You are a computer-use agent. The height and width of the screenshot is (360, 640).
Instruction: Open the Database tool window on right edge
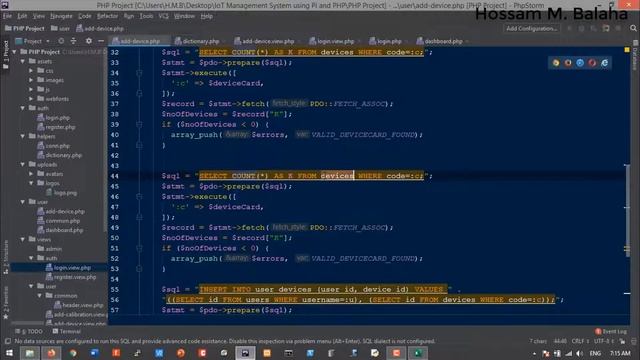click(635, 55)
